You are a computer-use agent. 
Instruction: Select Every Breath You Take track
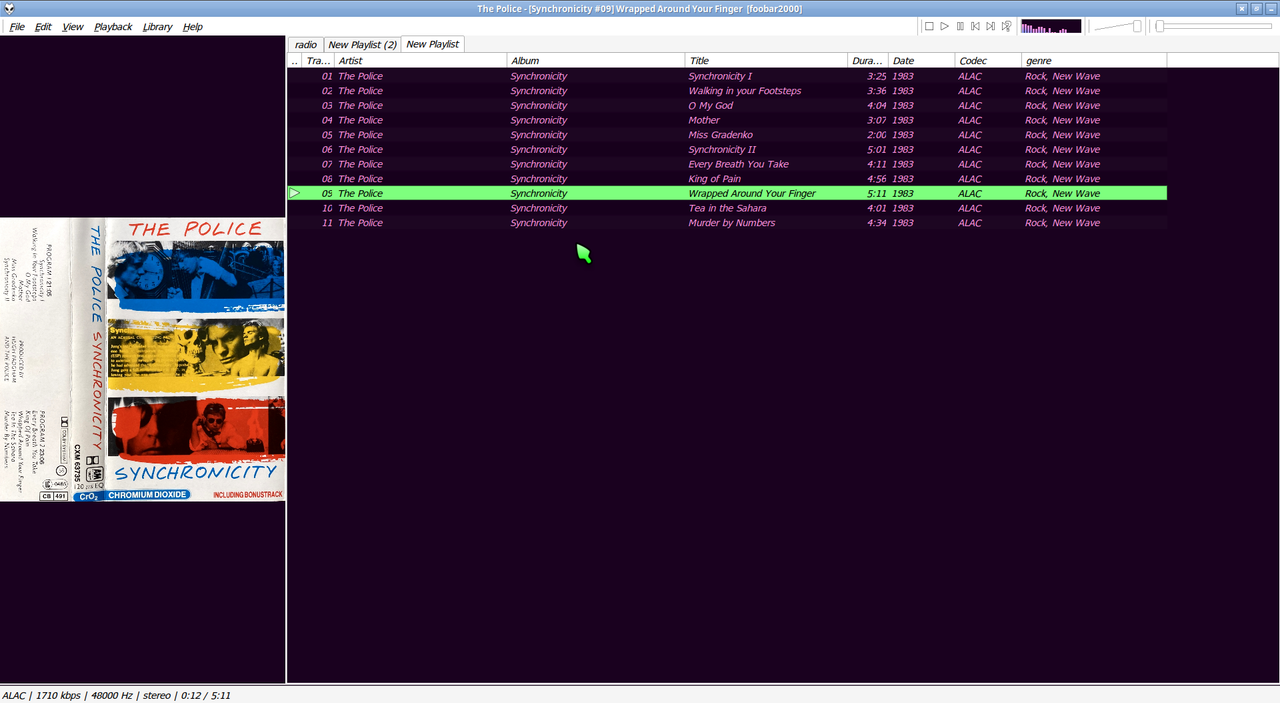point(727,164)
